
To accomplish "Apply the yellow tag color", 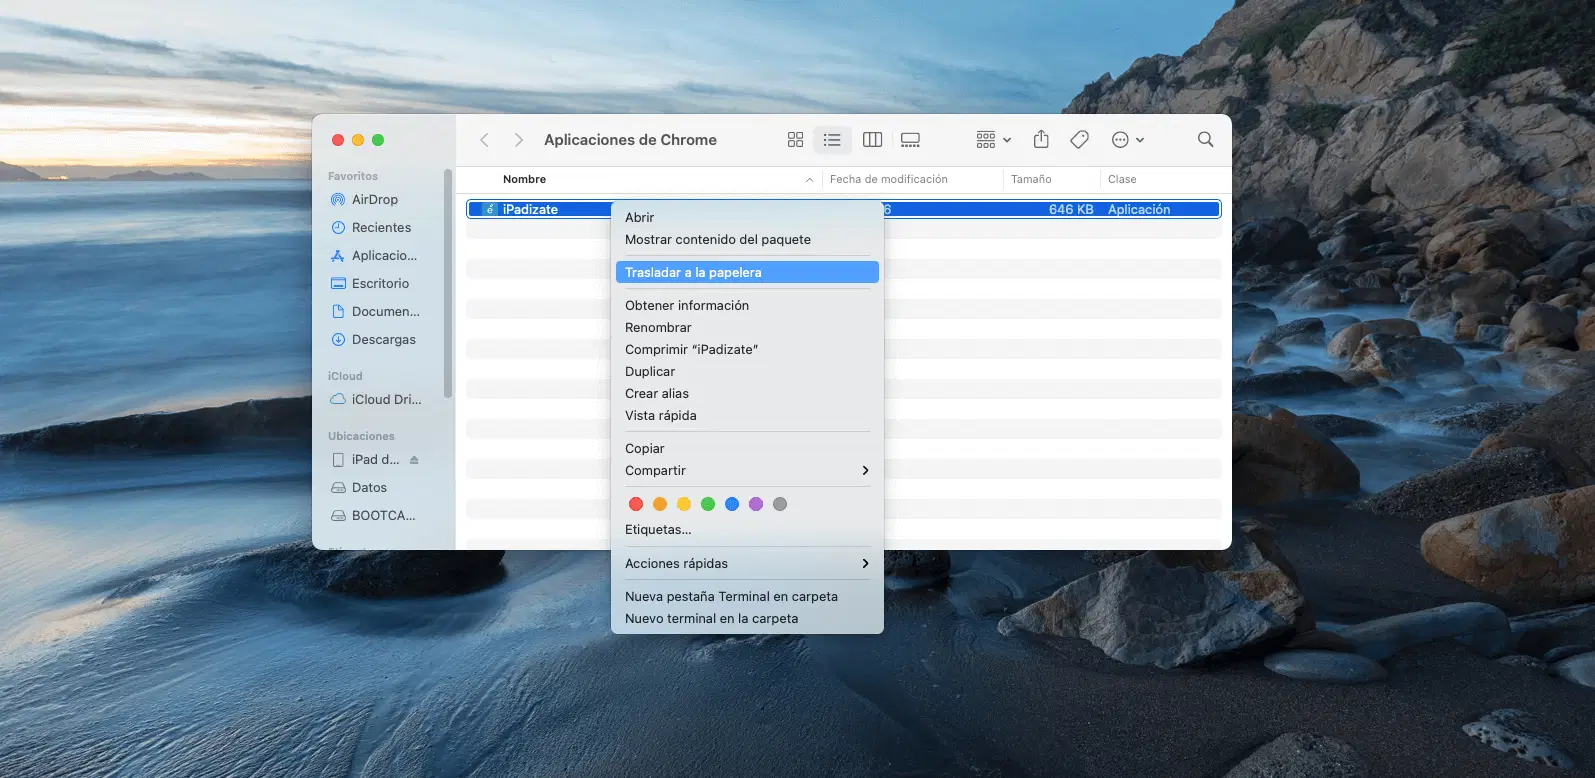I will (684, 504).
